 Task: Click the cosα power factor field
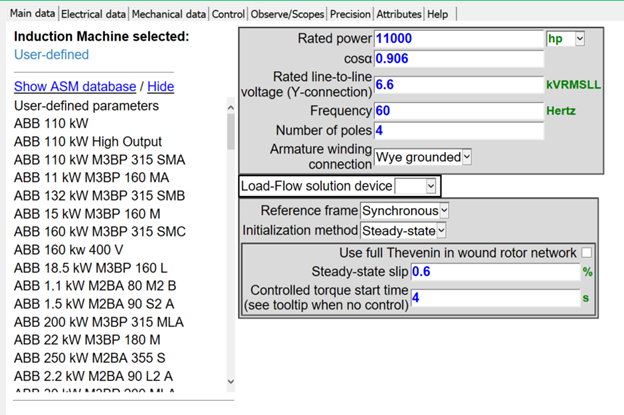[x=459, y=59]
